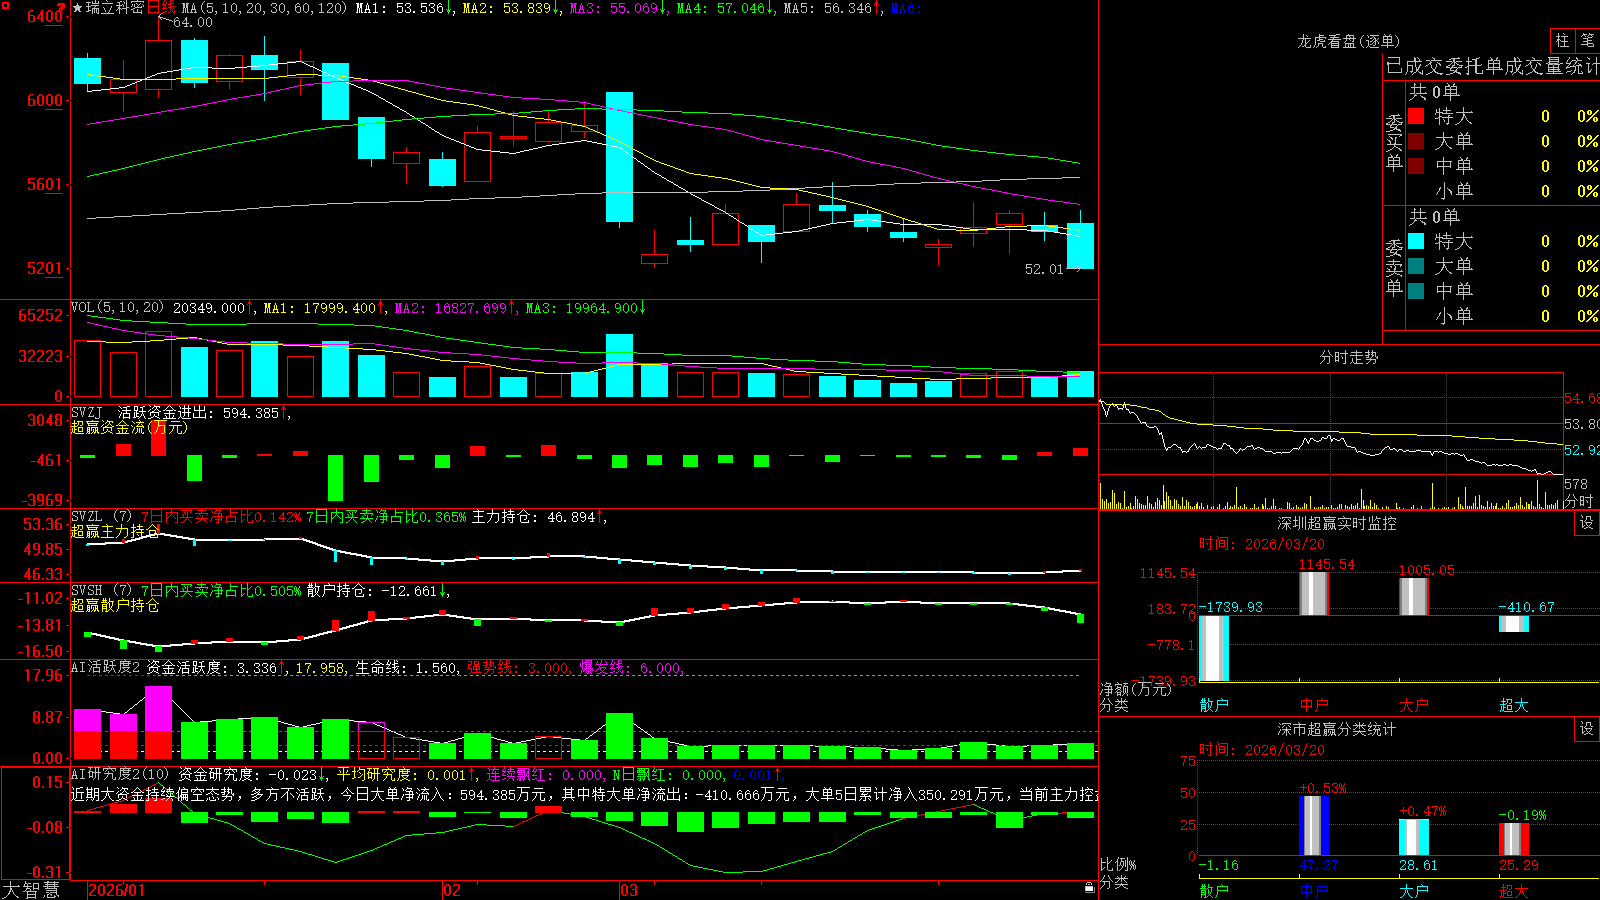Click the 分时走势 panel title

coord(1349,357)
